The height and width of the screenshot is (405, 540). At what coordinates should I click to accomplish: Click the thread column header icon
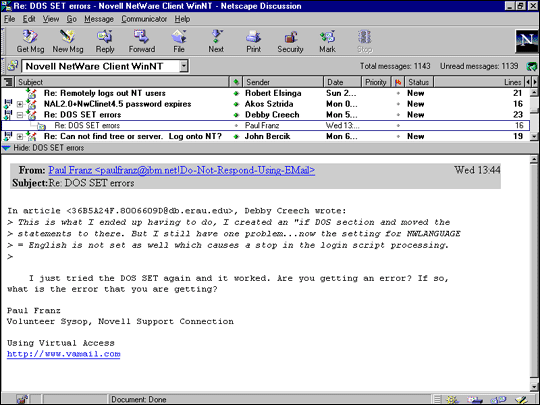click(x=8, y=82)
